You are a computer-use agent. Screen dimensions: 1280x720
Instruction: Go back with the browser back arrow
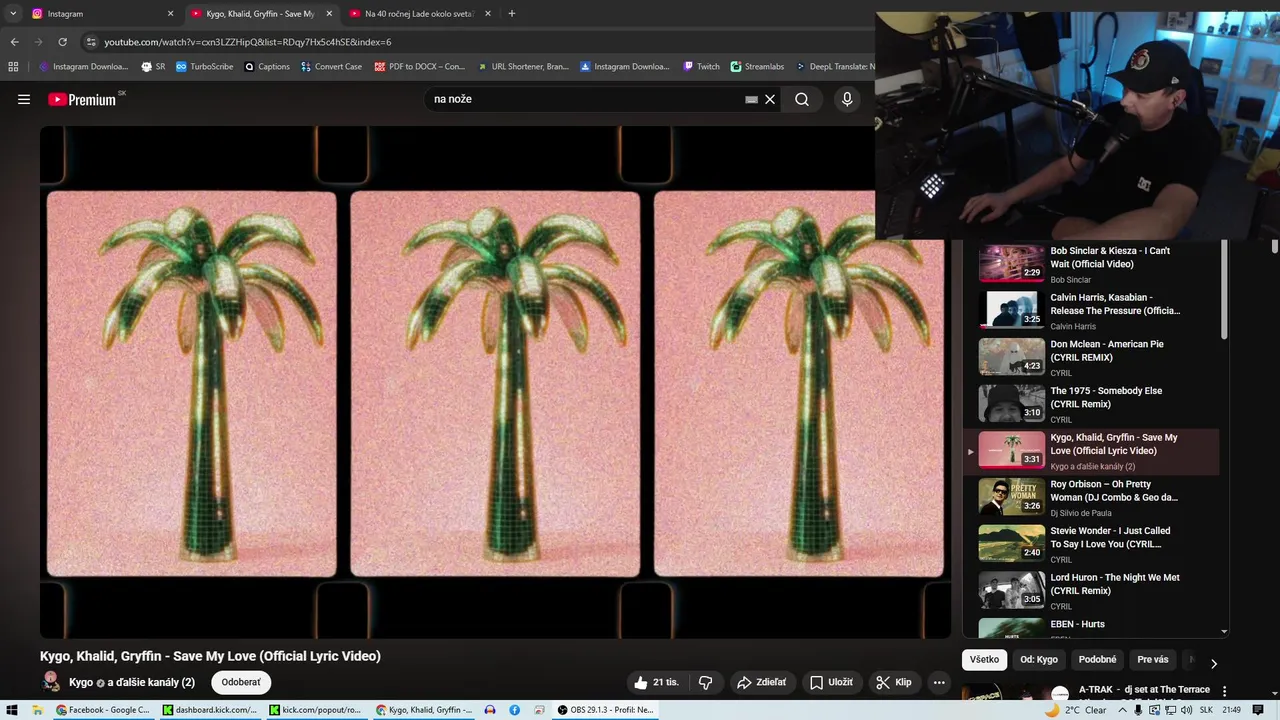coord(14,42)
